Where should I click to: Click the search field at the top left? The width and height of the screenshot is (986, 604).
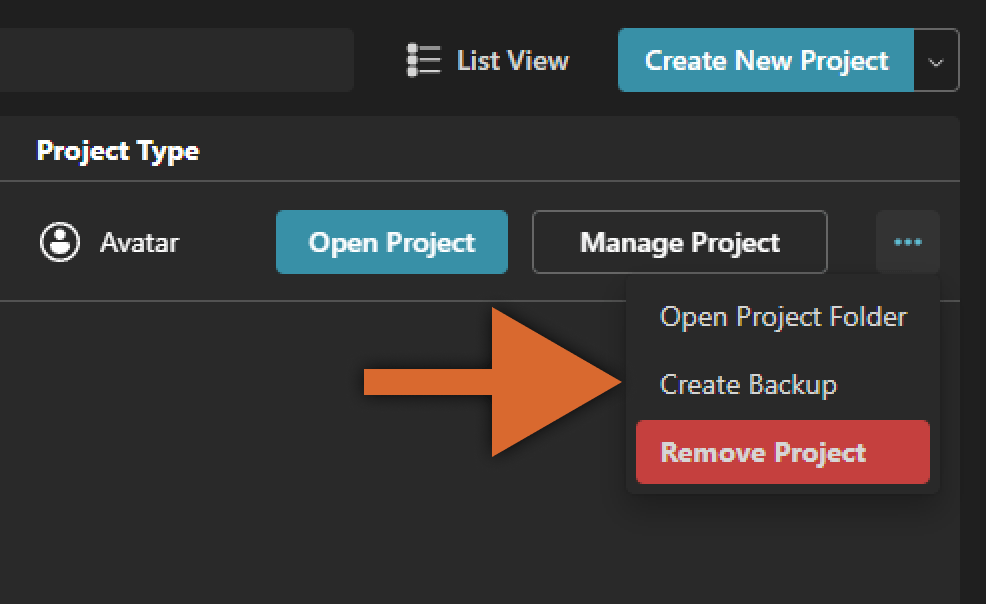175,60
